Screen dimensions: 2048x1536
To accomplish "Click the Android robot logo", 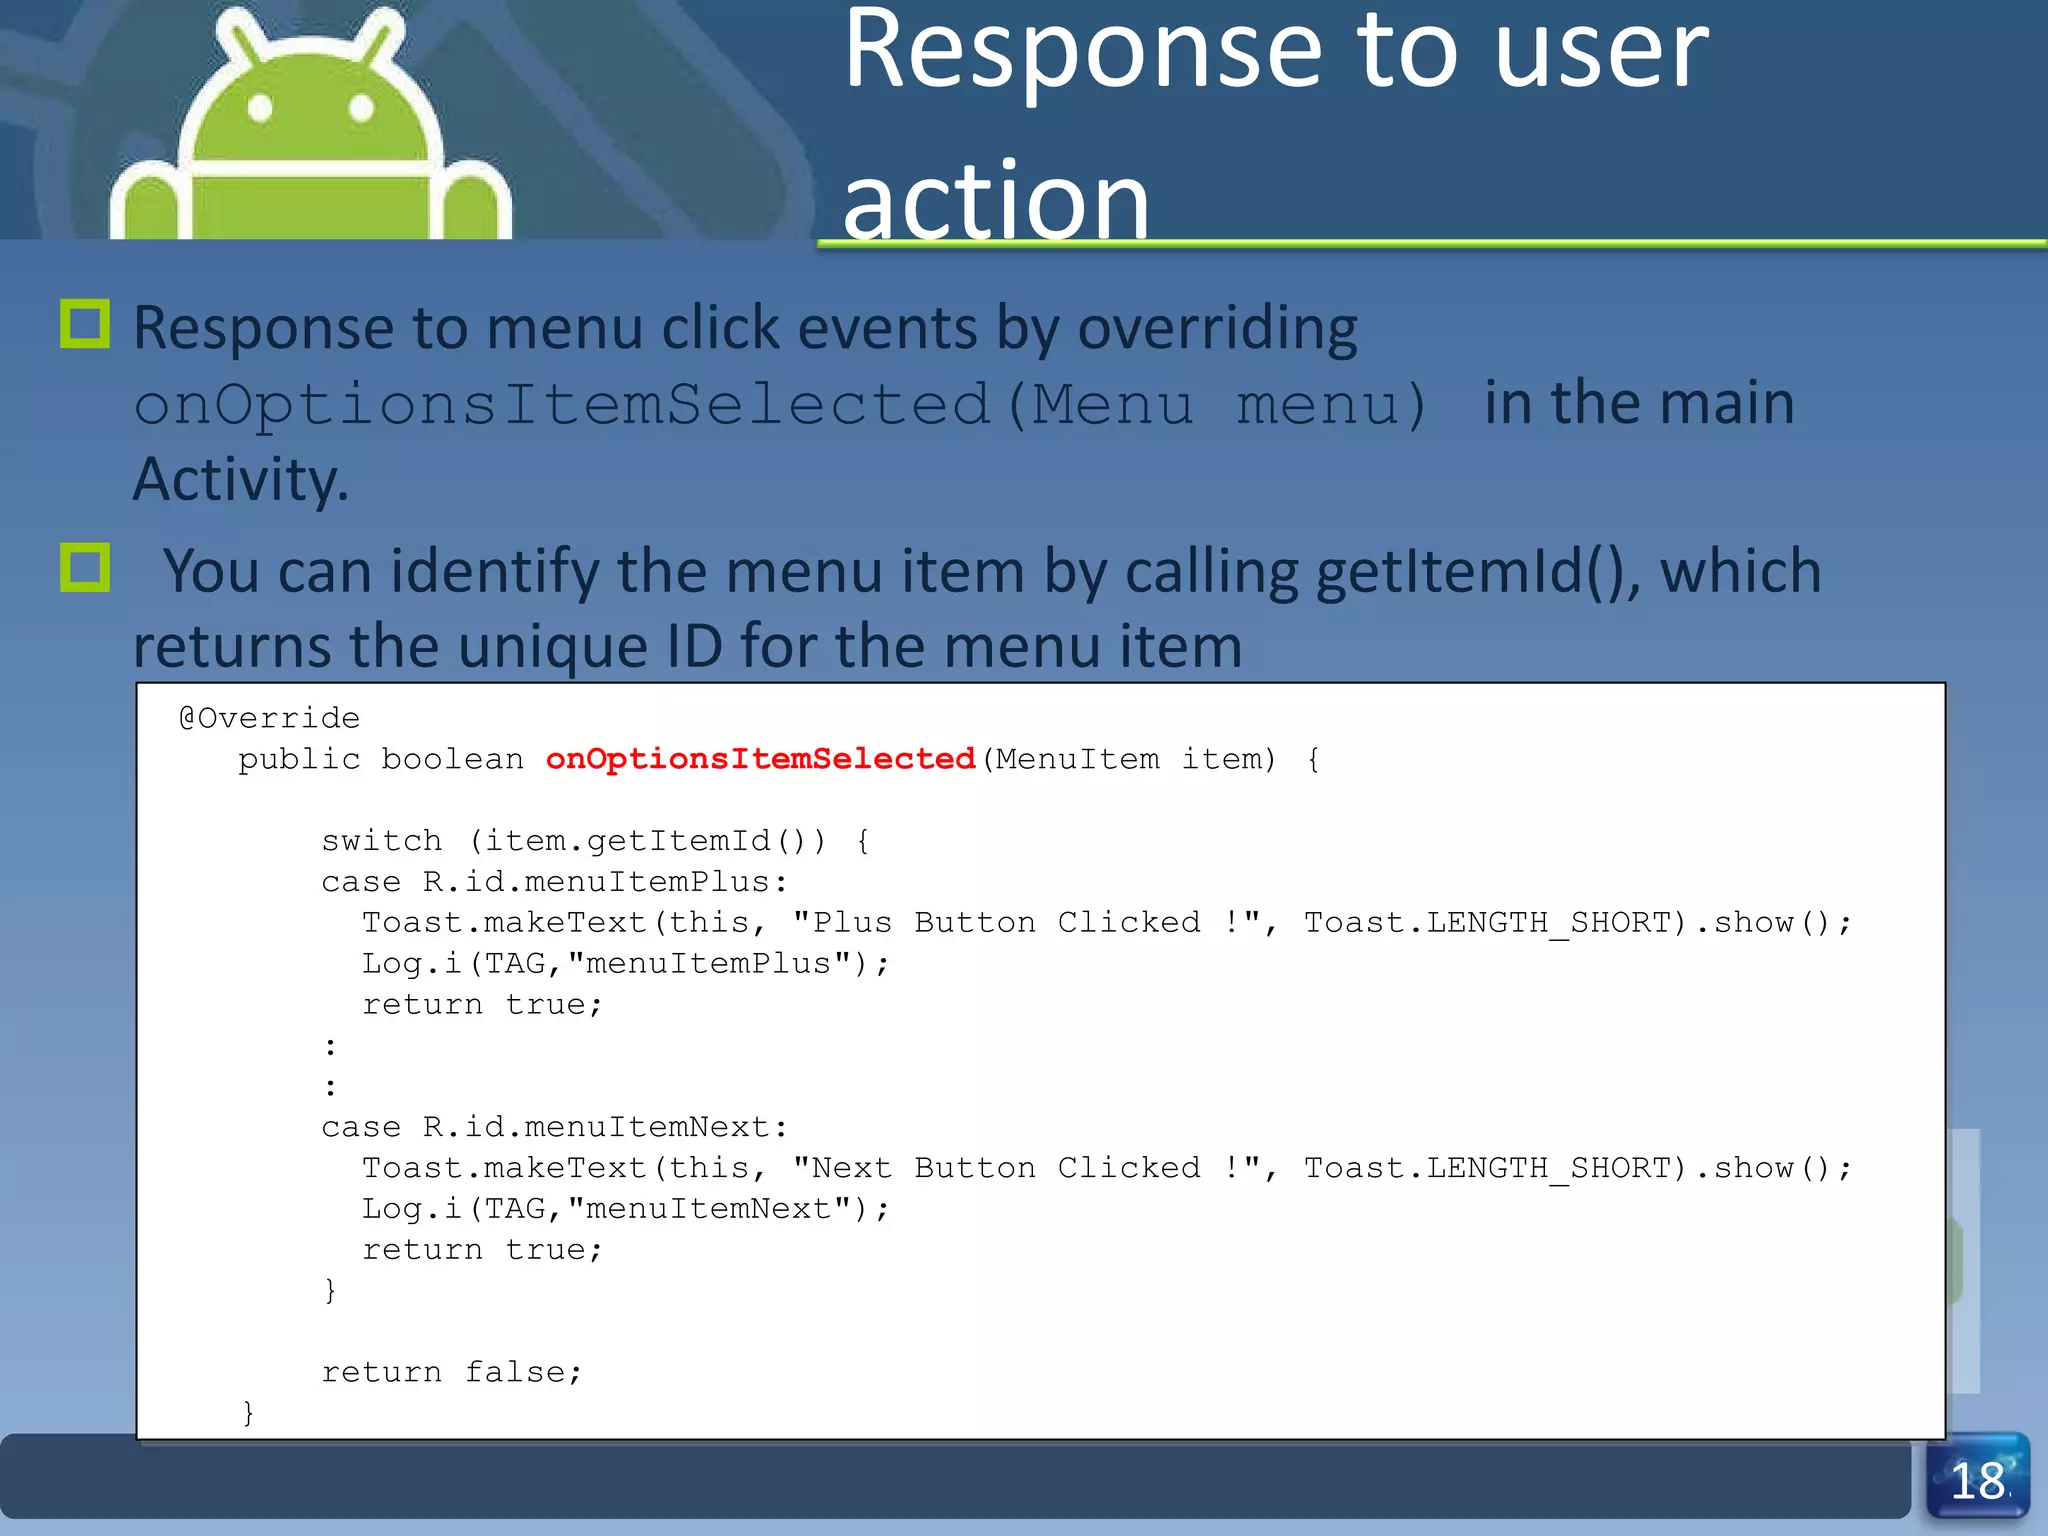I will pos(311,125).
